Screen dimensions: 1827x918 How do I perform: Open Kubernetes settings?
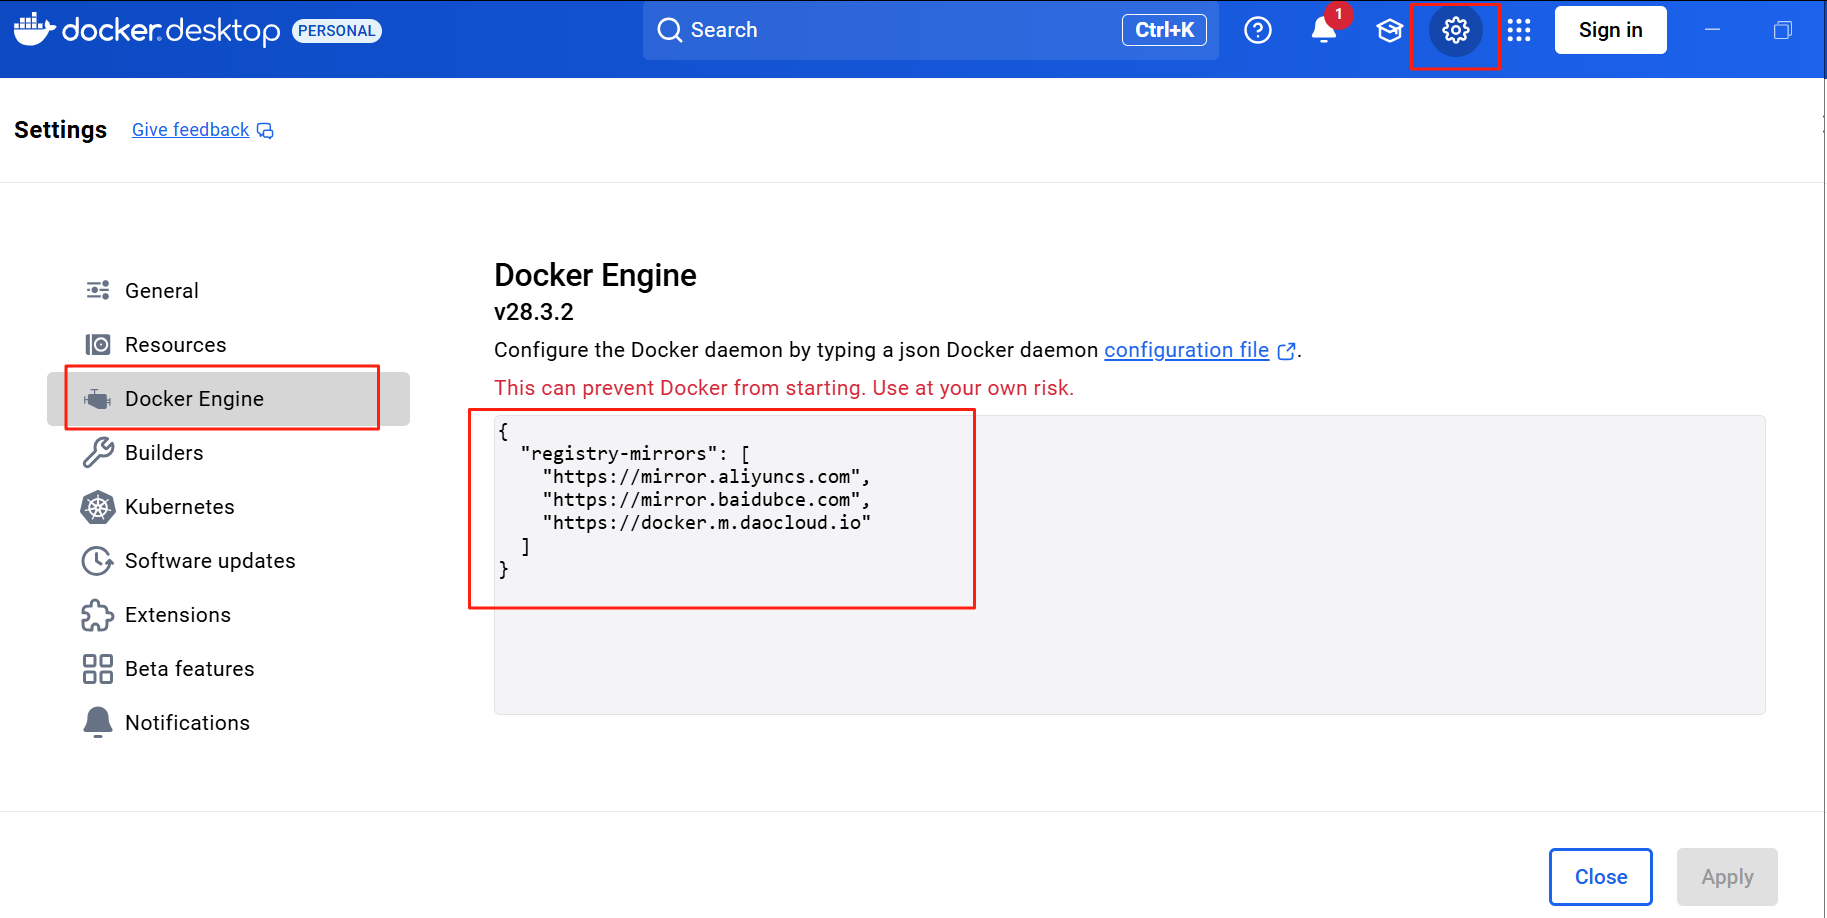(228, 507)
